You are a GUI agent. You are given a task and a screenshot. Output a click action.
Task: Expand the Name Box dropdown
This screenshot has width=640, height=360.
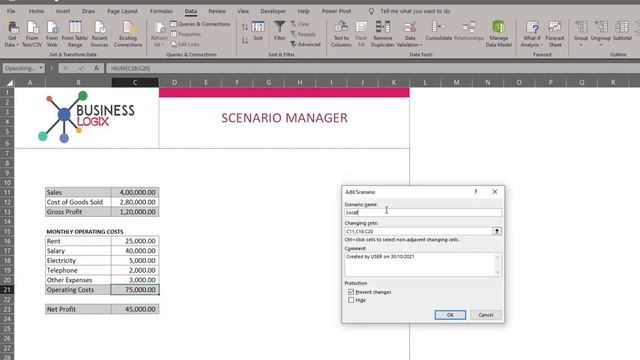pos(41,68)
